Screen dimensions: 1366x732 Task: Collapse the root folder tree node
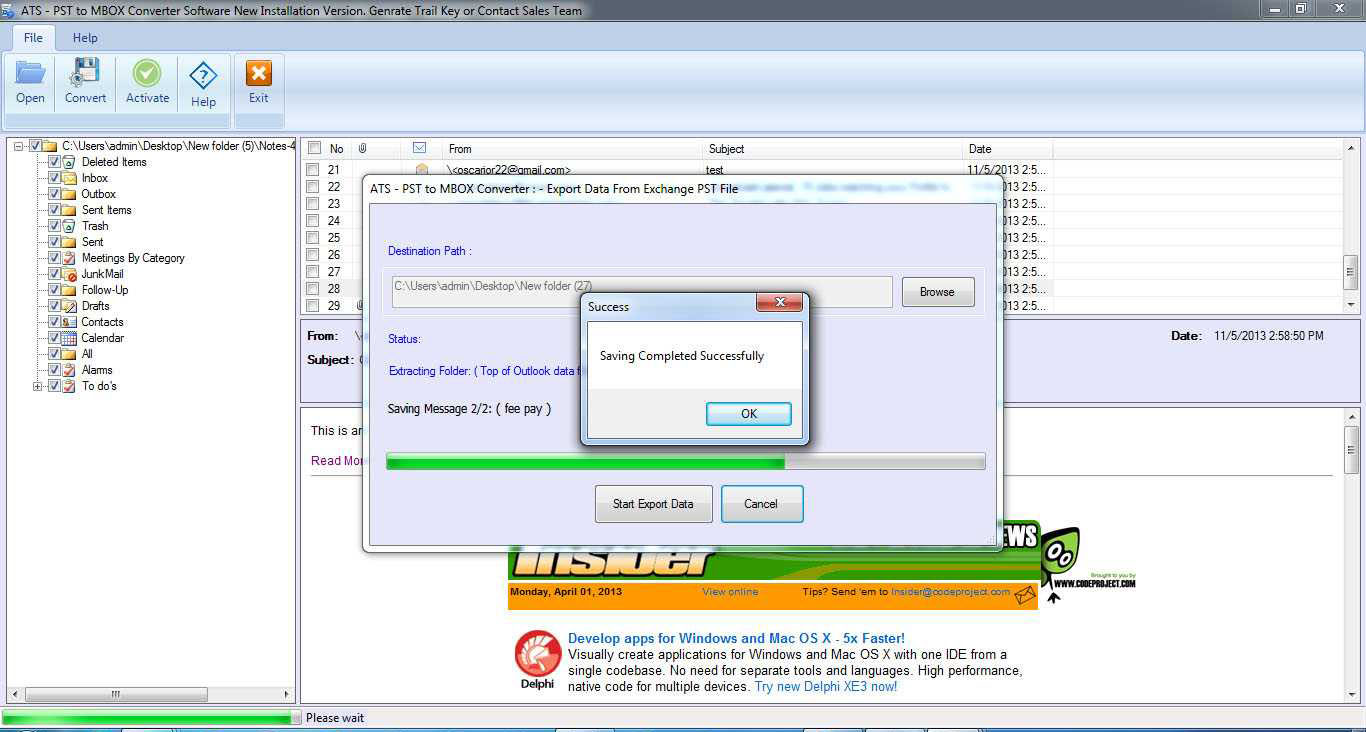(x=19, y=146)
